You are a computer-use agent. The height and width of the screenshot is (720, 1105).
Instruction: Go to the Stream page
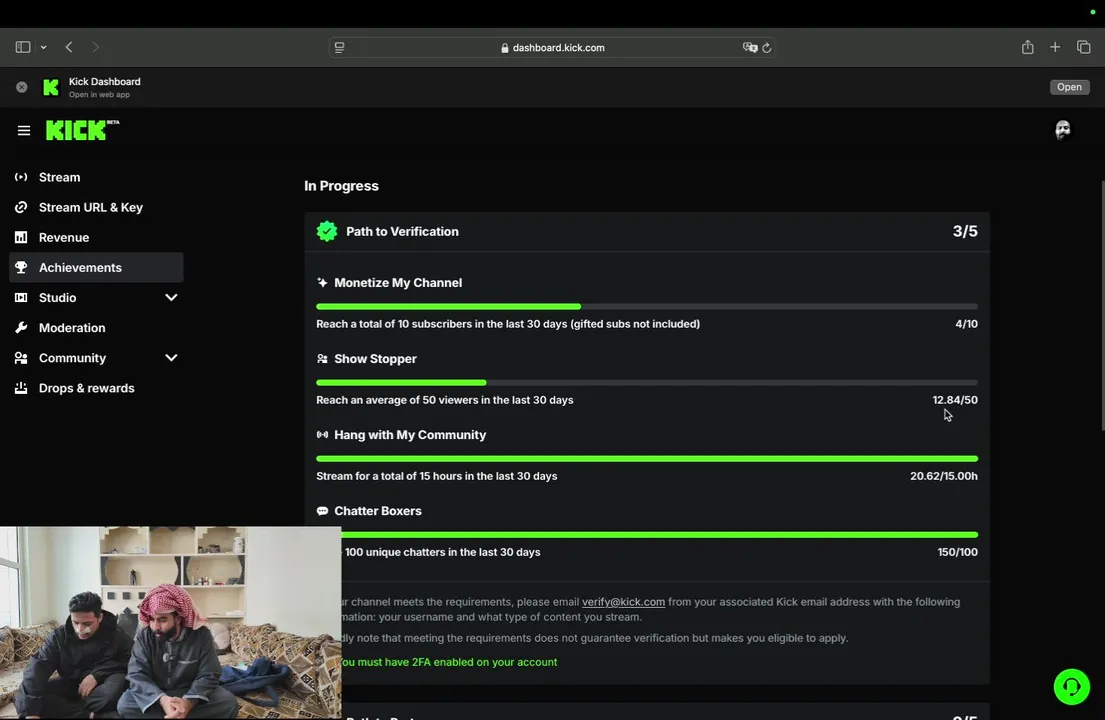59,177
